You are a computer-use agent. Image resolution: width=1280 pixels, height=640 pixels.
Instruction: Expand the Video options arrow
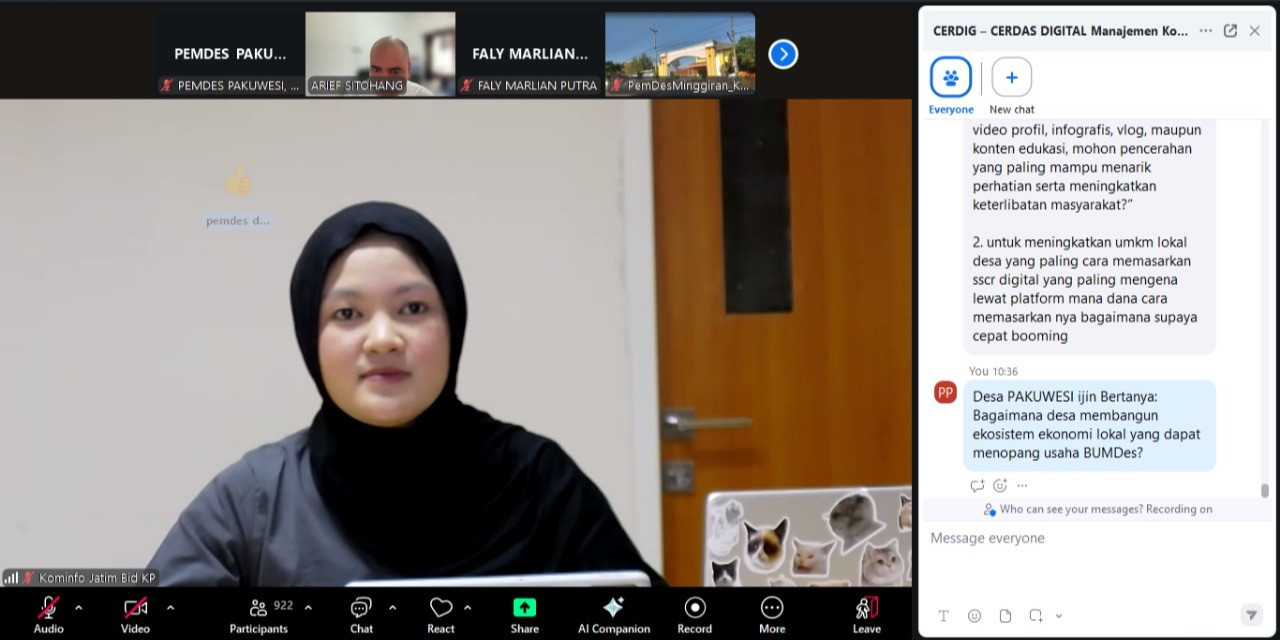pos(170,607)
